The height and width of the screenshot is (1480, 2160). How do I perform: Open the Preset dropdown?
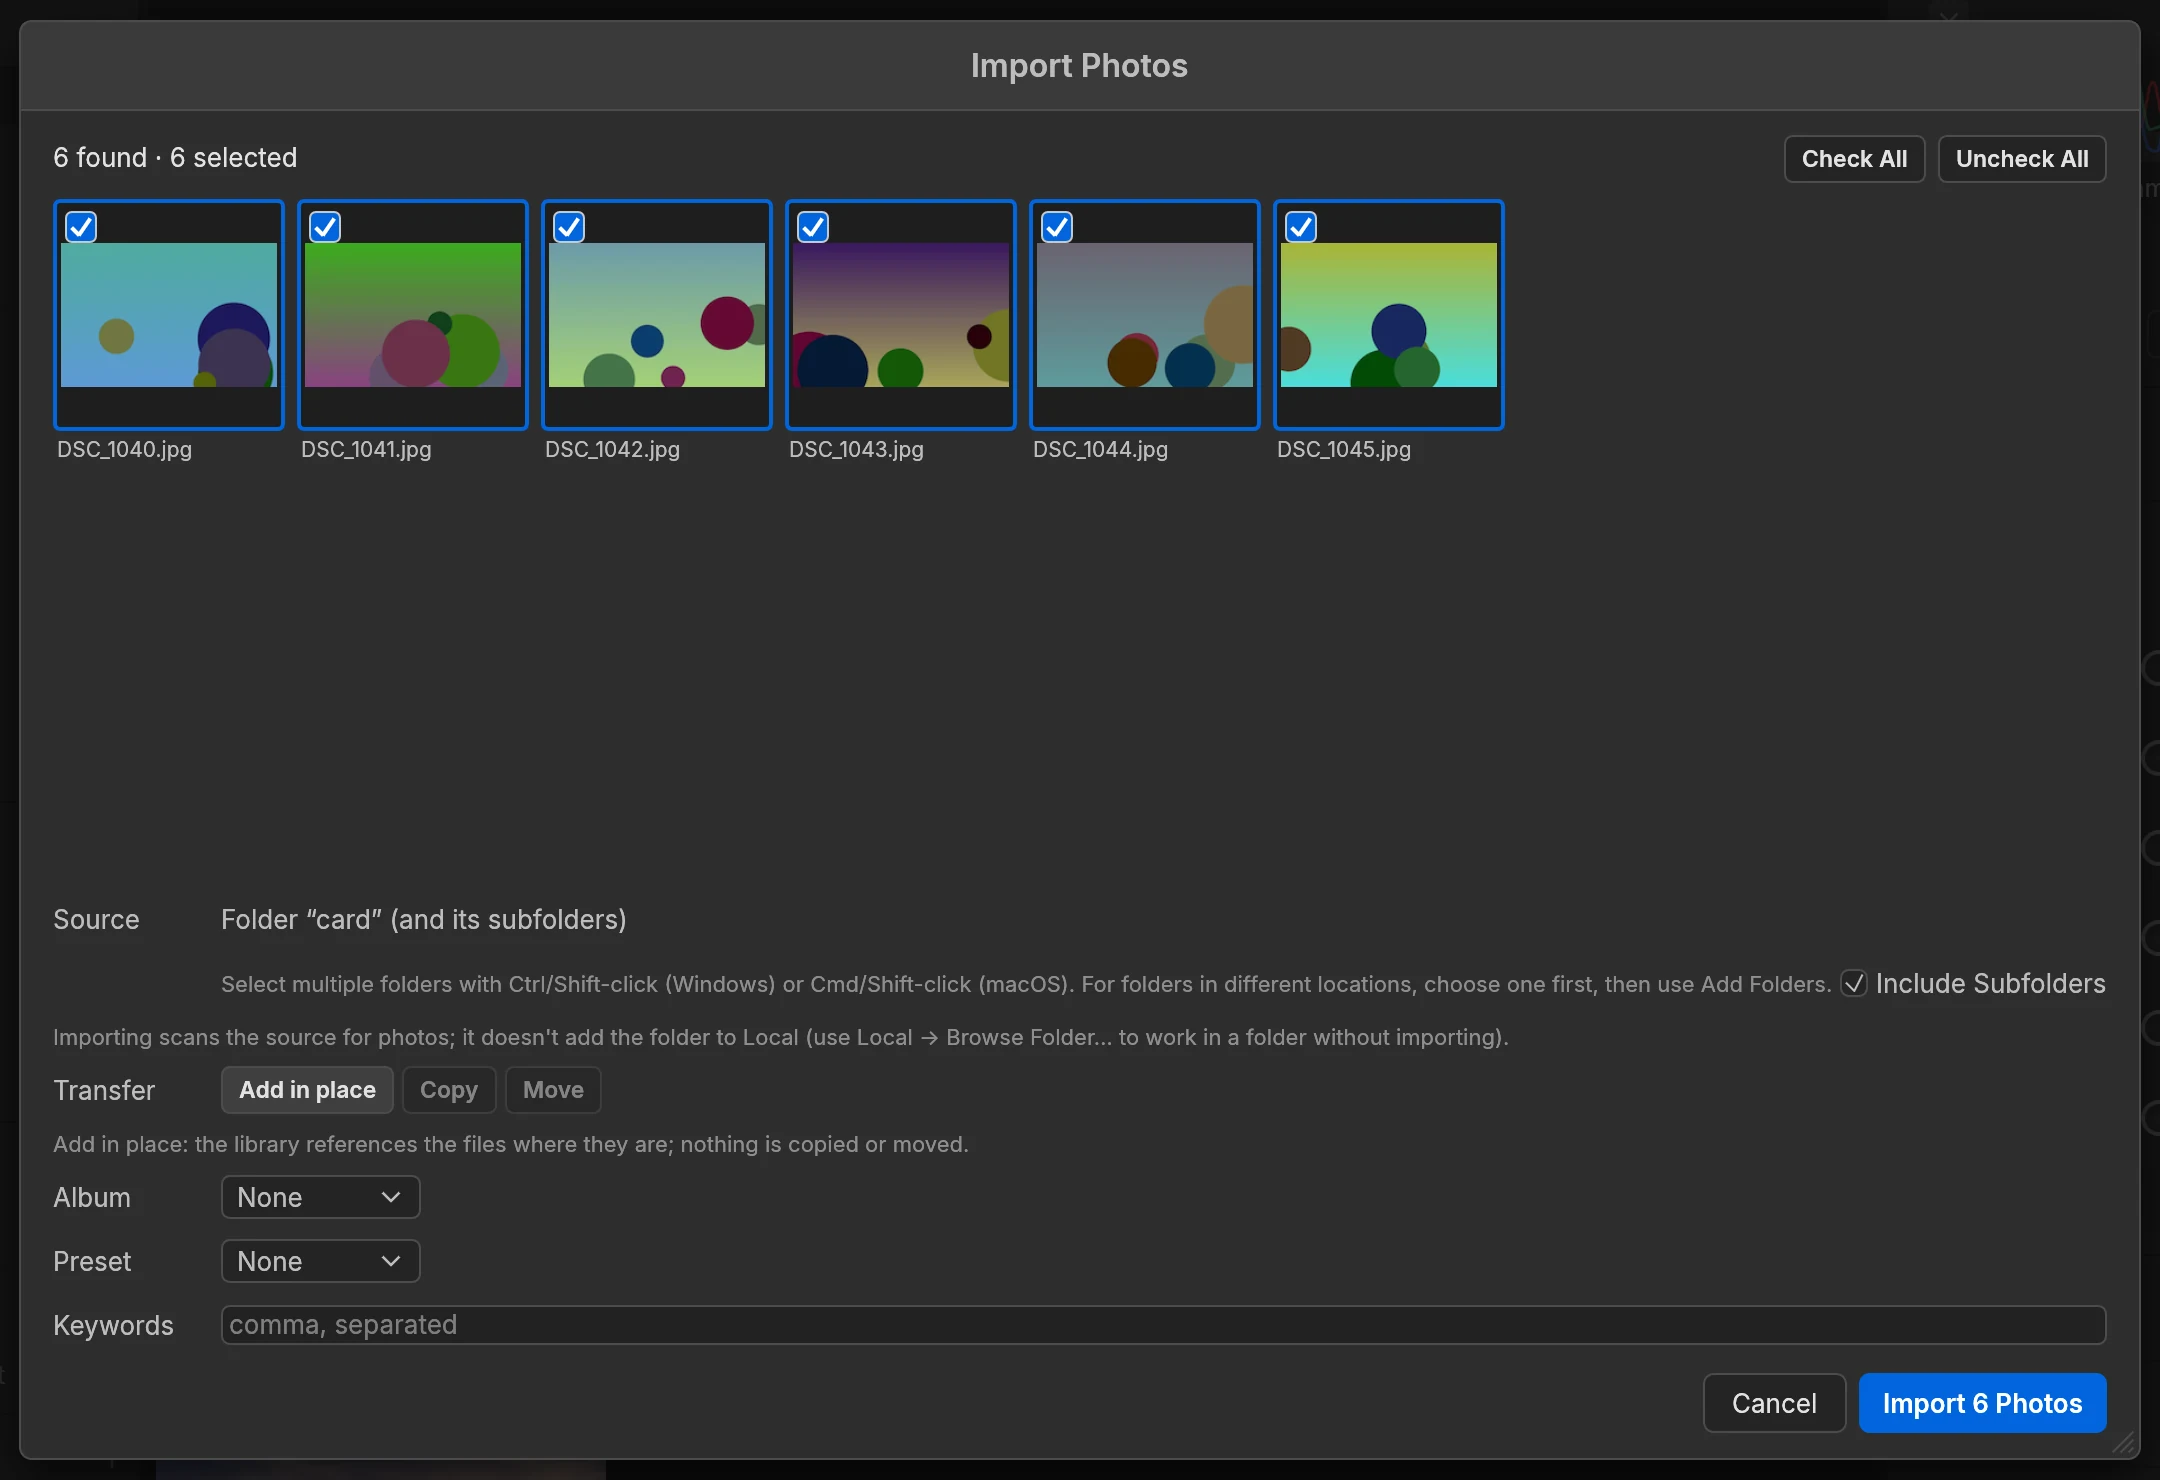tap(320, 1261)
